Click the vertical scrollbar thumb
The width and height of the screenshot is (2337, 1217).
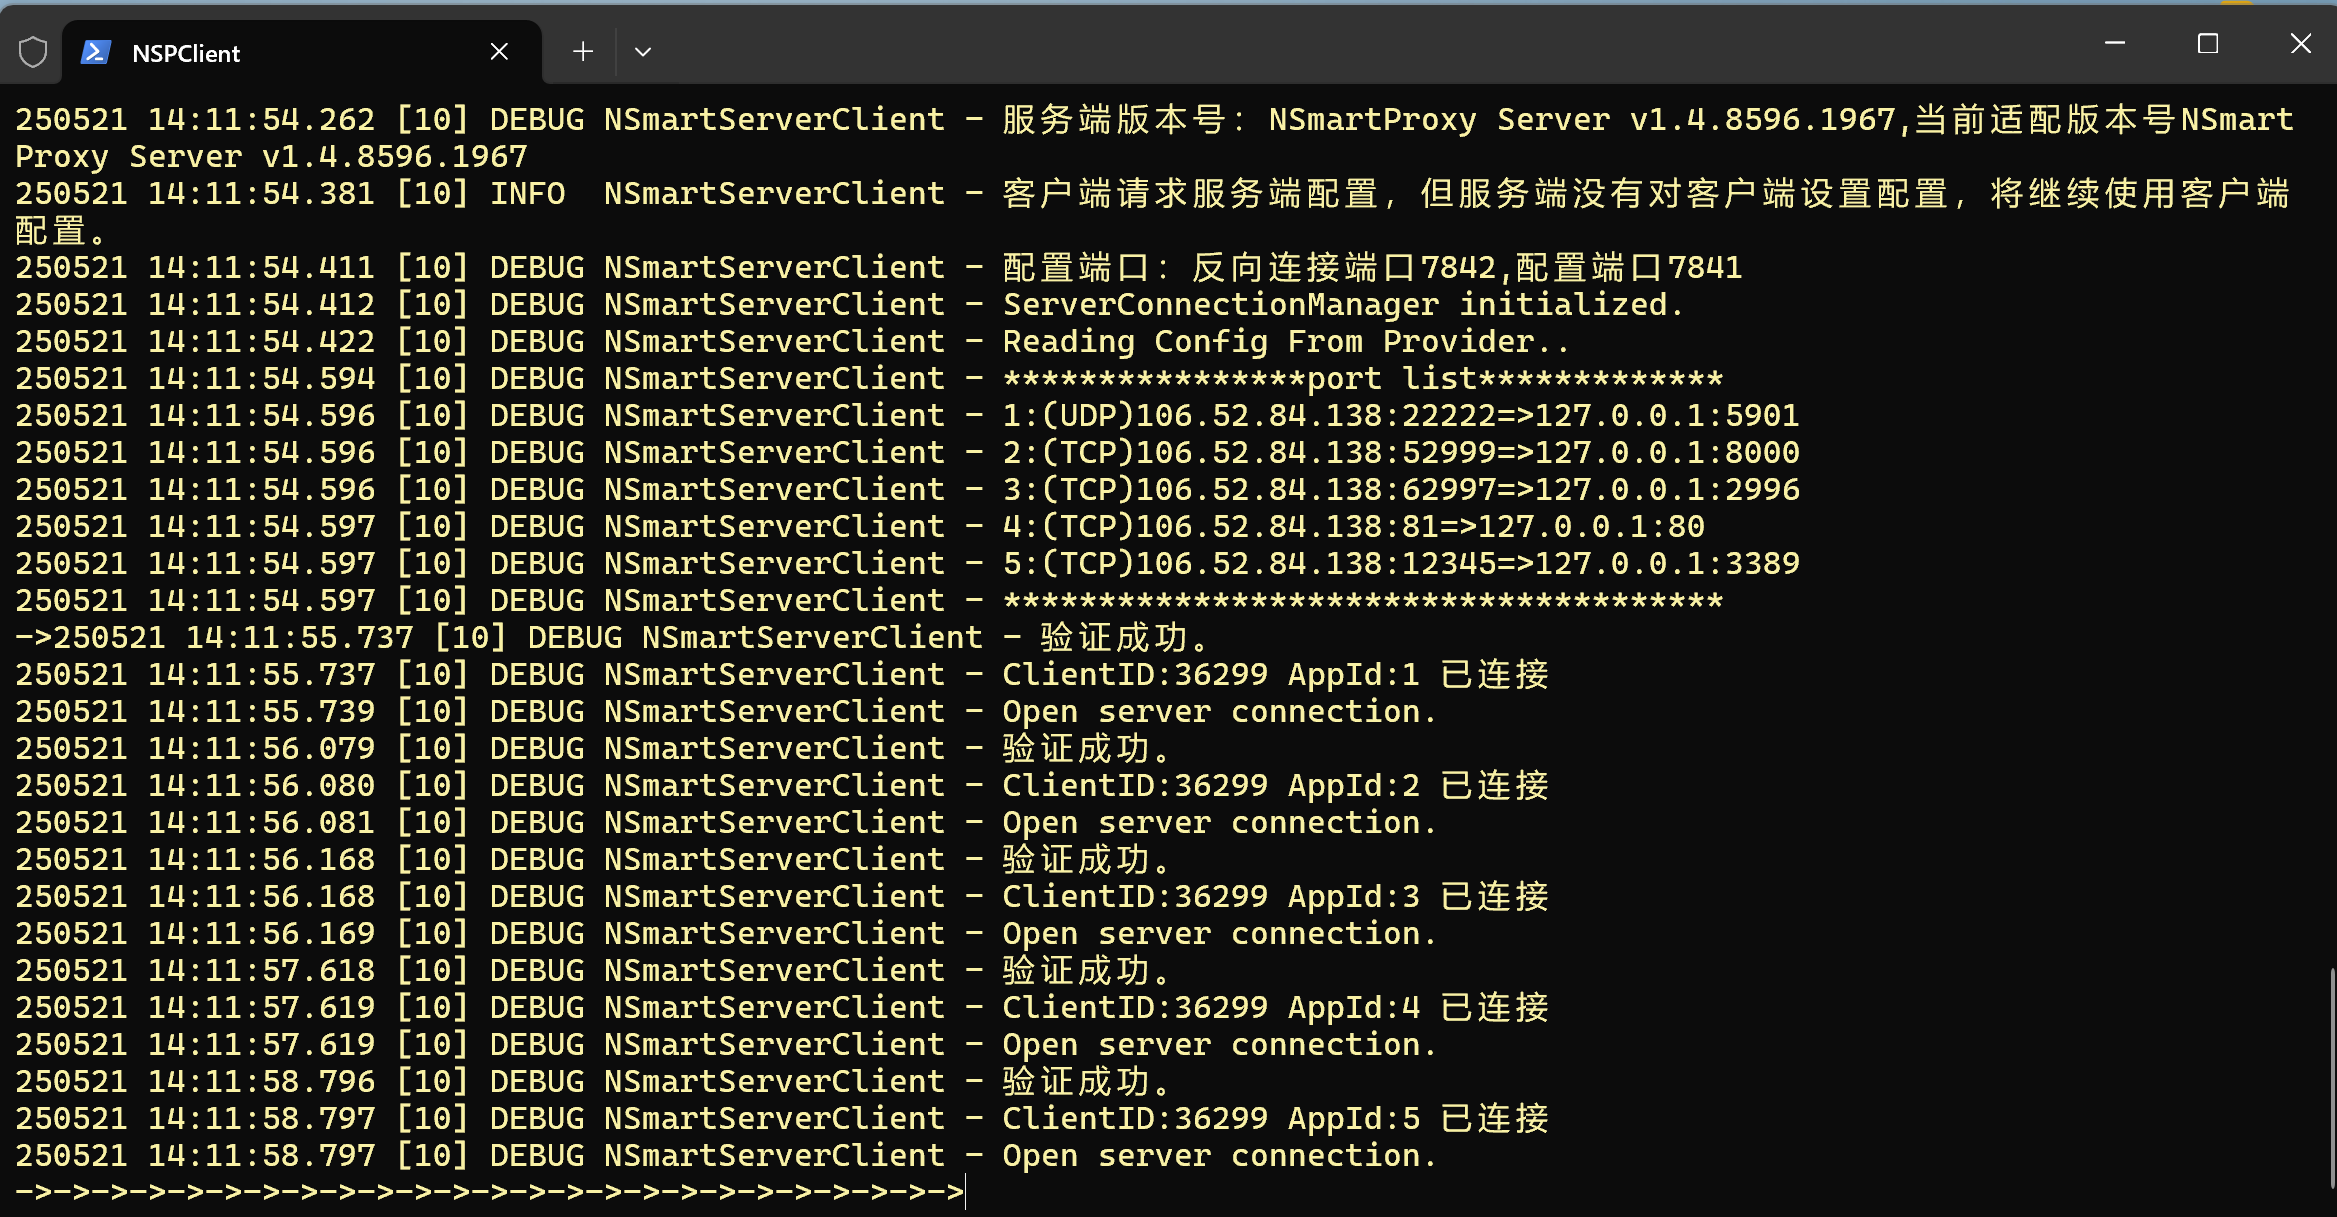tap(2332, 1077)
